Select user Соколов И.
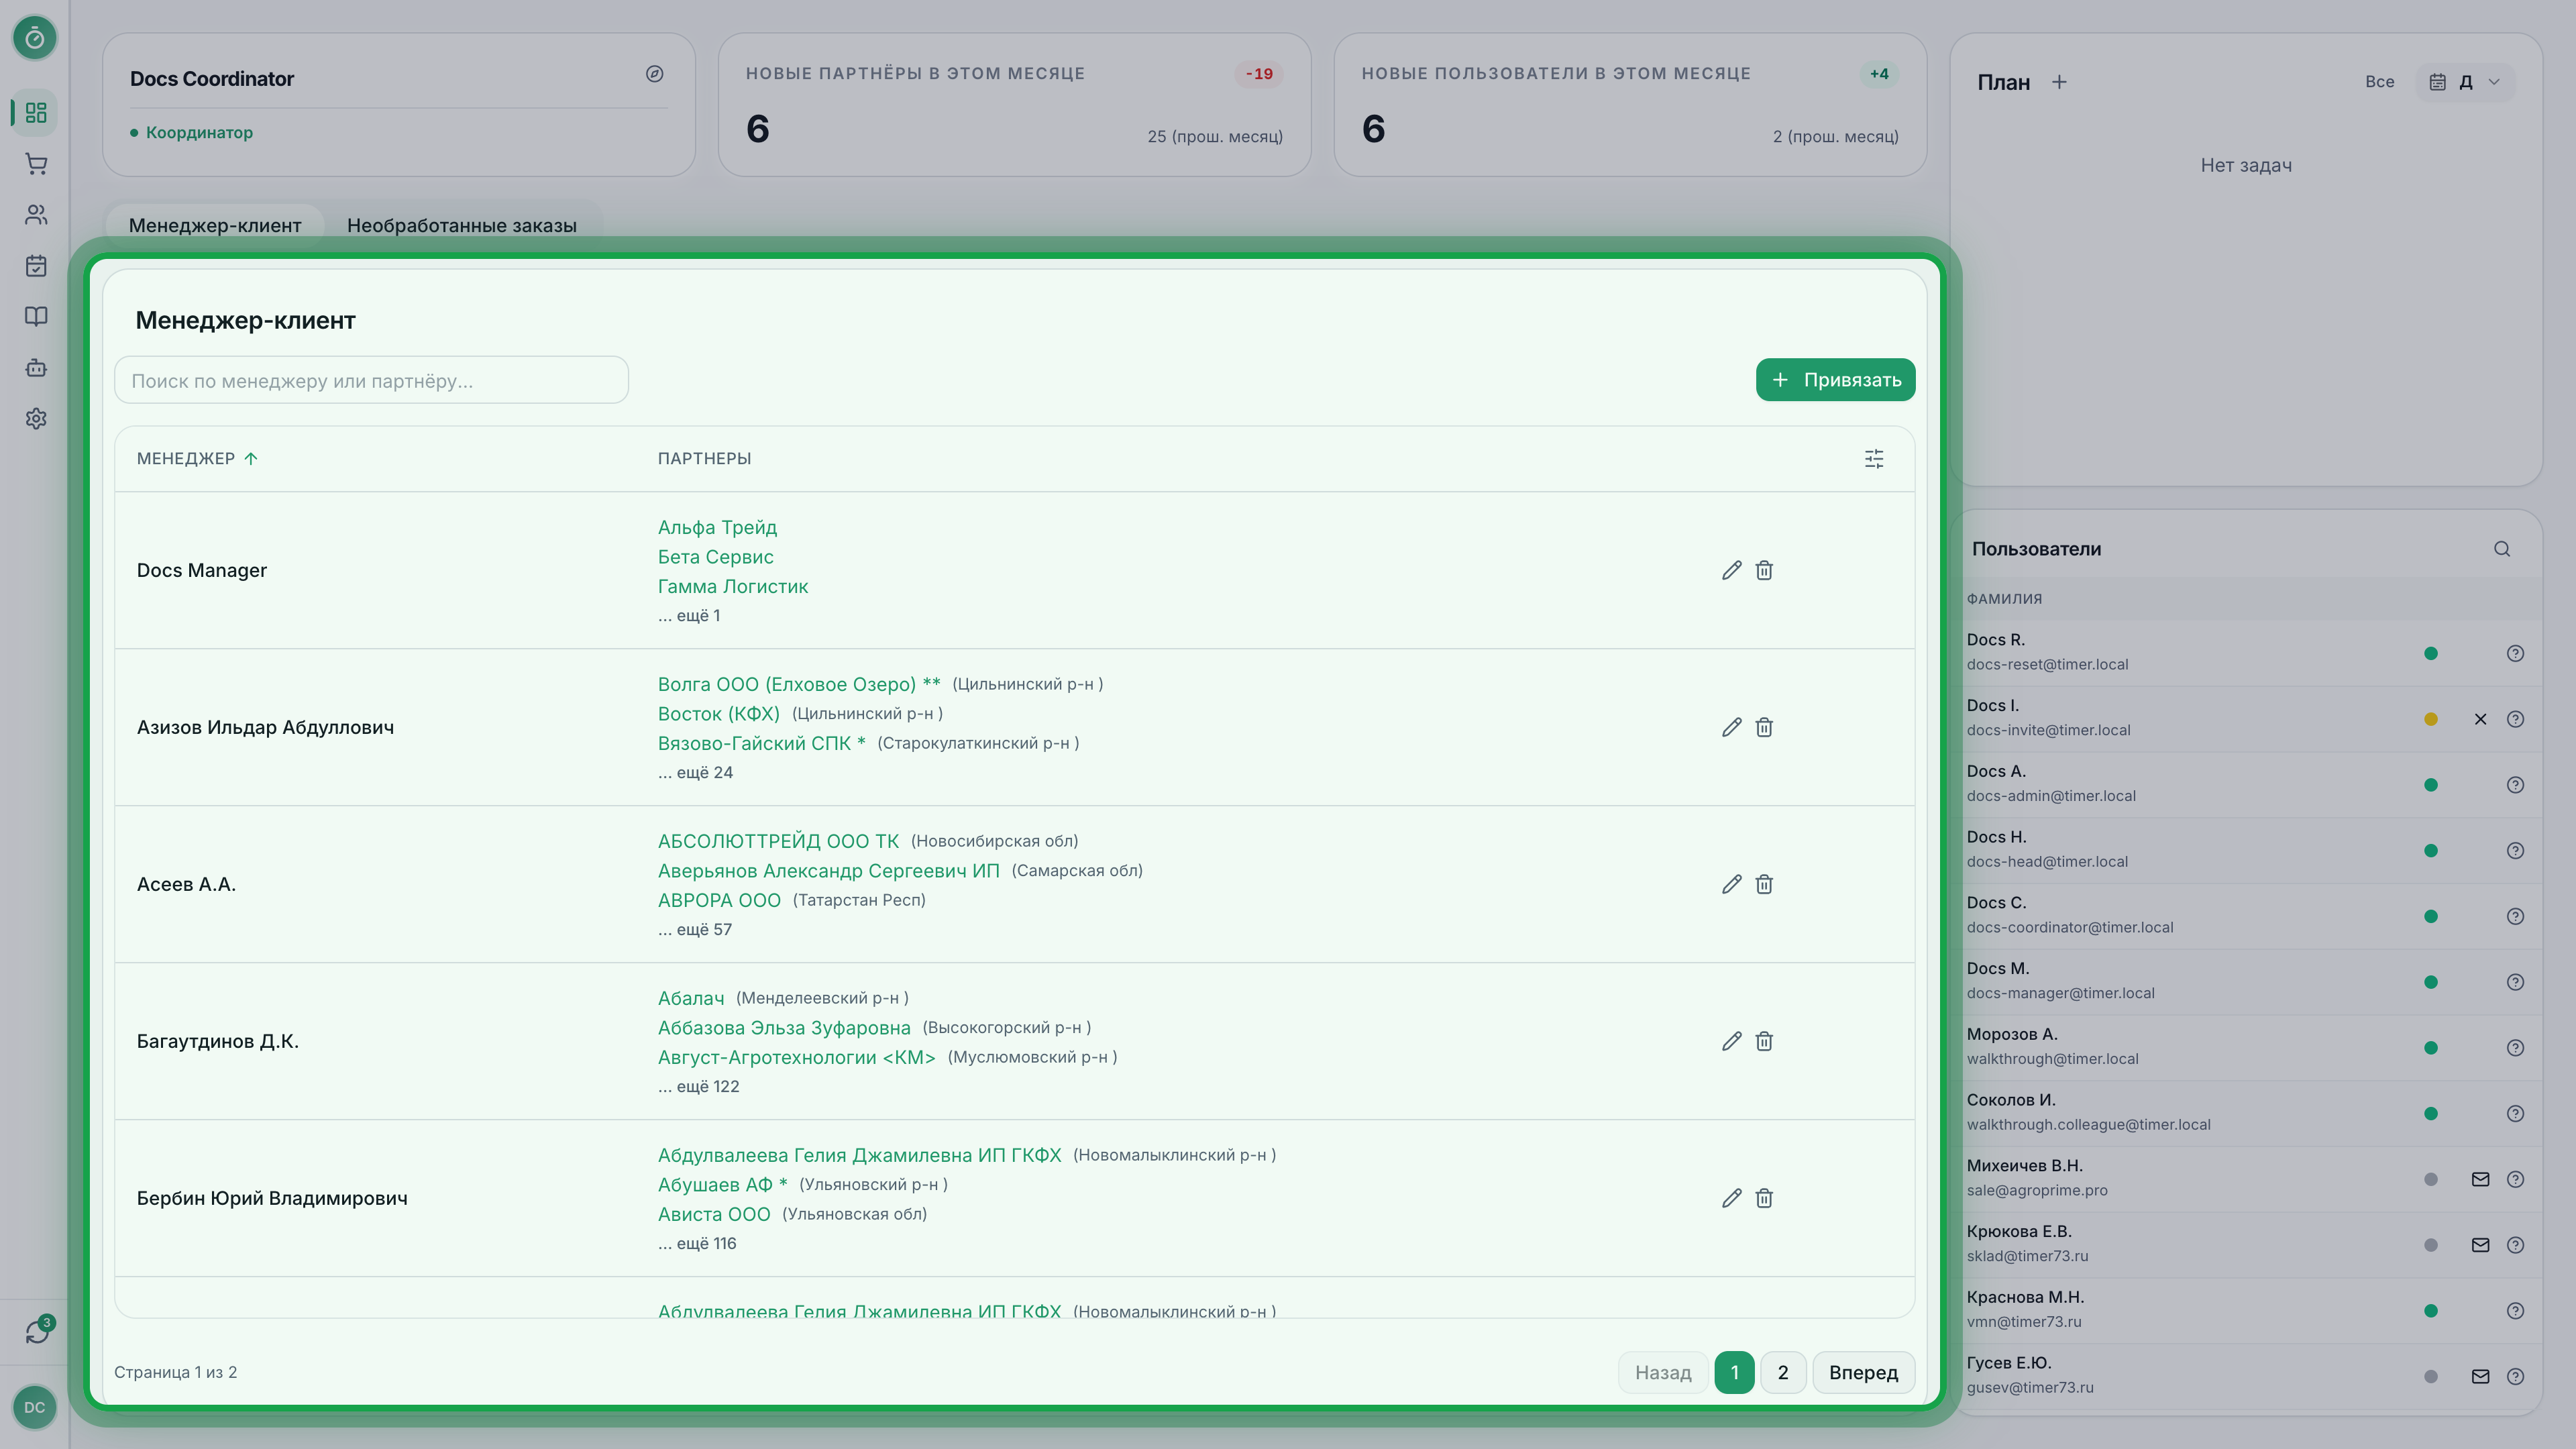Viewport: 2576px width, 1449px height. coord(2246,1113)
